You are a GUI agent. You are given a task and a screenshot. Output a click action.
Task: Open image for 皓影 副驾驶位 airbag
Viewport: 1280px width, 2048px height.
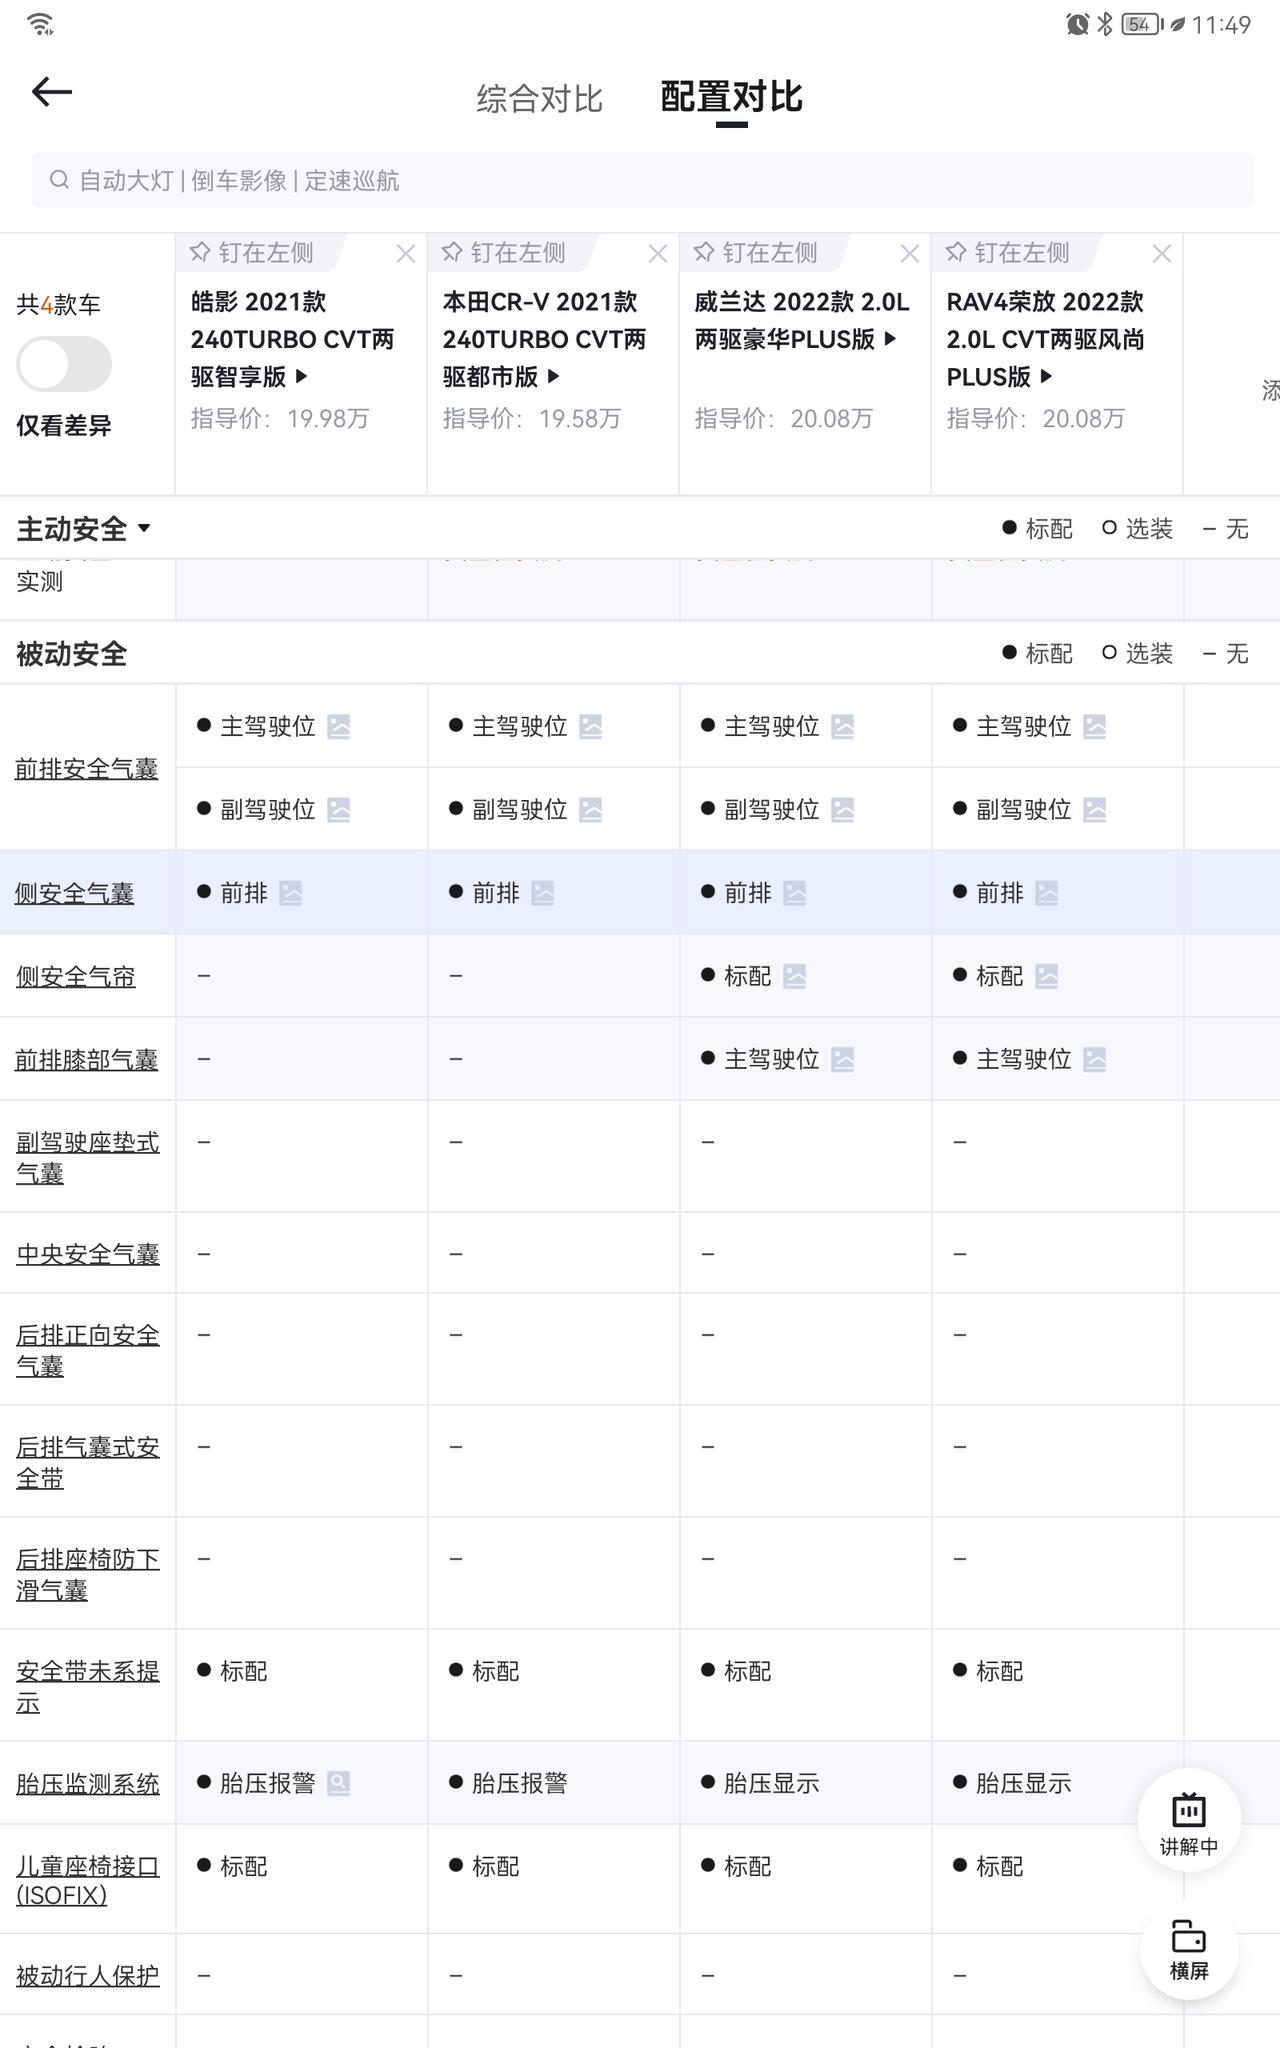pos(339,810)
